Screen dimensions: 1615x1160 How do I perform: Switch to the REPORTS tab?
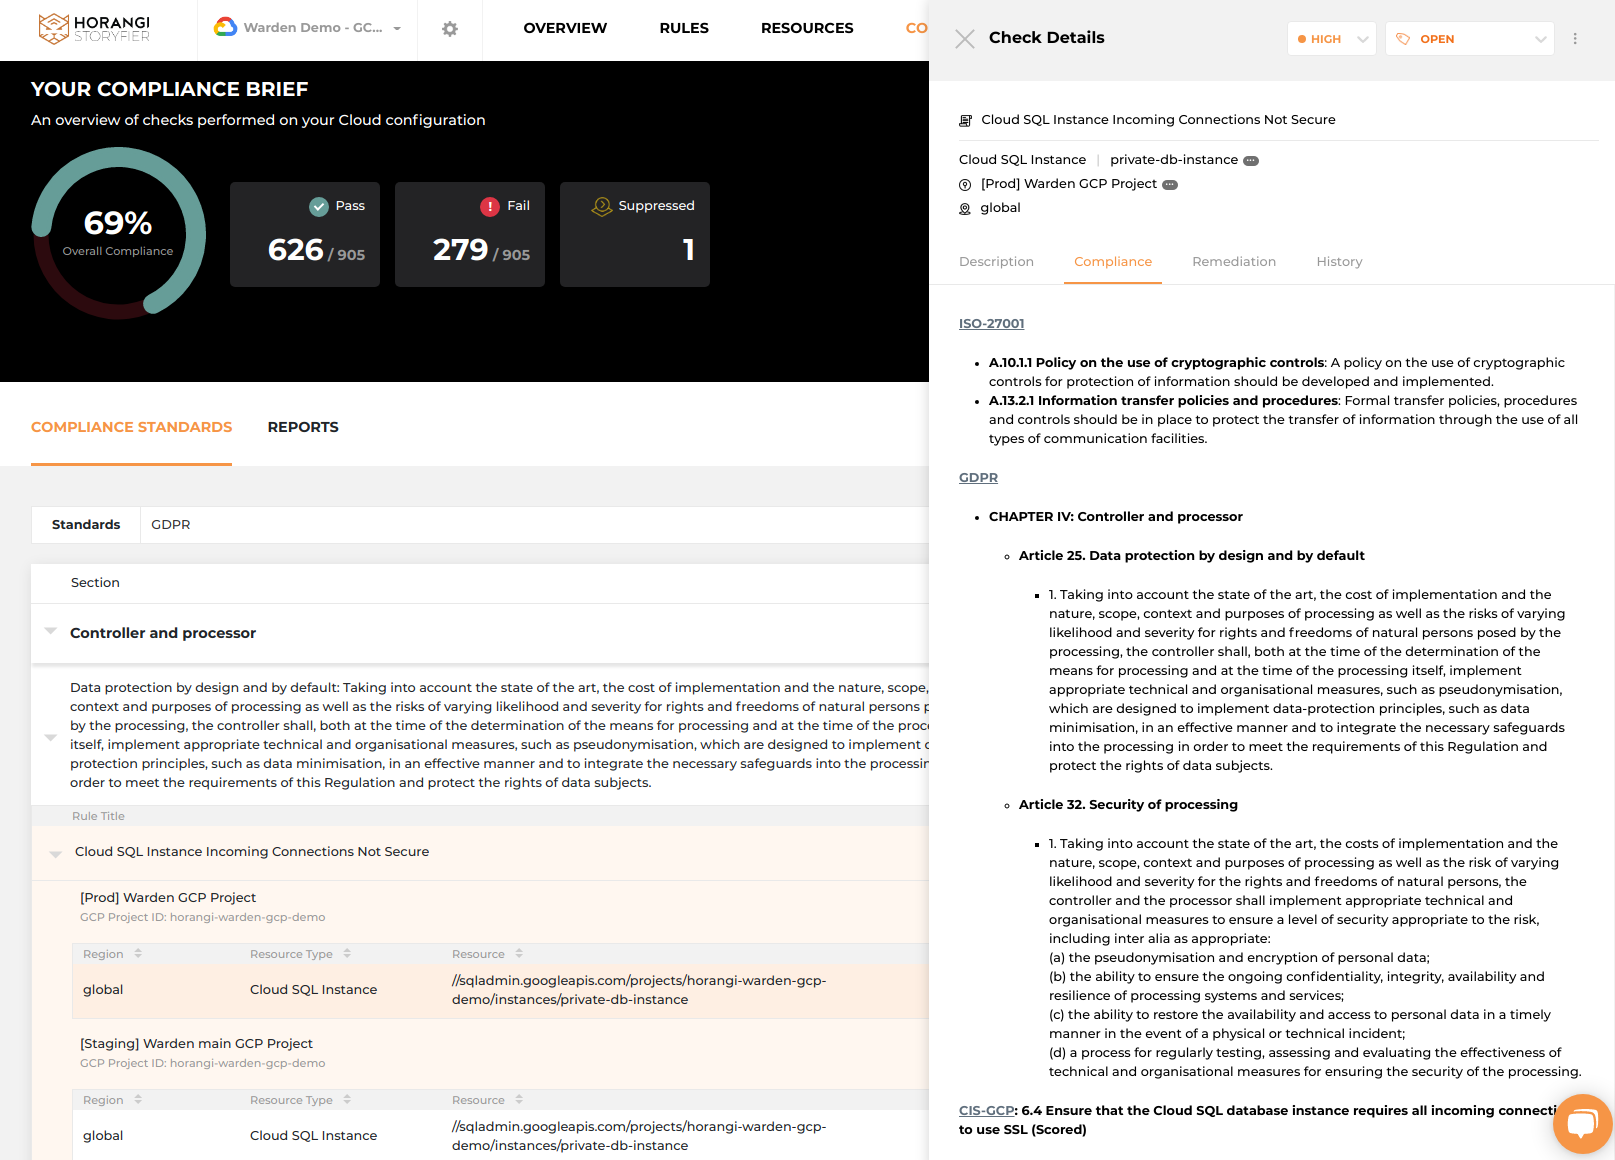(303, 428)
